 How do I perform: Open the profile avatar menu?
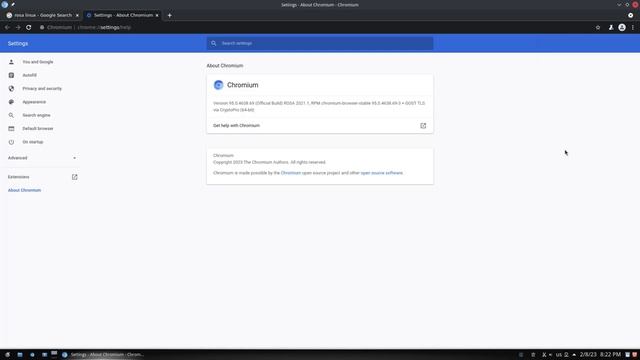point(622,27)
